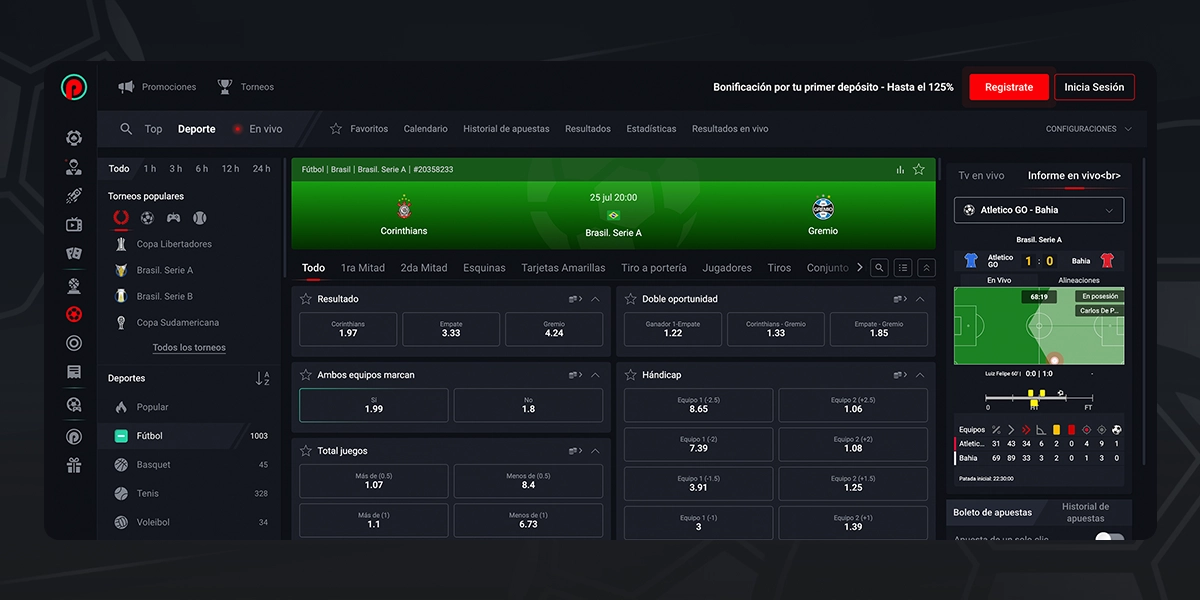Favorite the Hándicap market star
Image resolution: width=1200 pixels, height=600 pixels.
pos(631,375)
